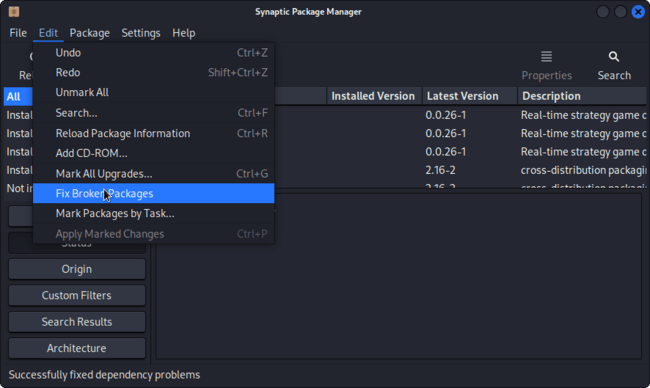Choose Undo from Edit menu
650x388 pixels.
[154, 53]
